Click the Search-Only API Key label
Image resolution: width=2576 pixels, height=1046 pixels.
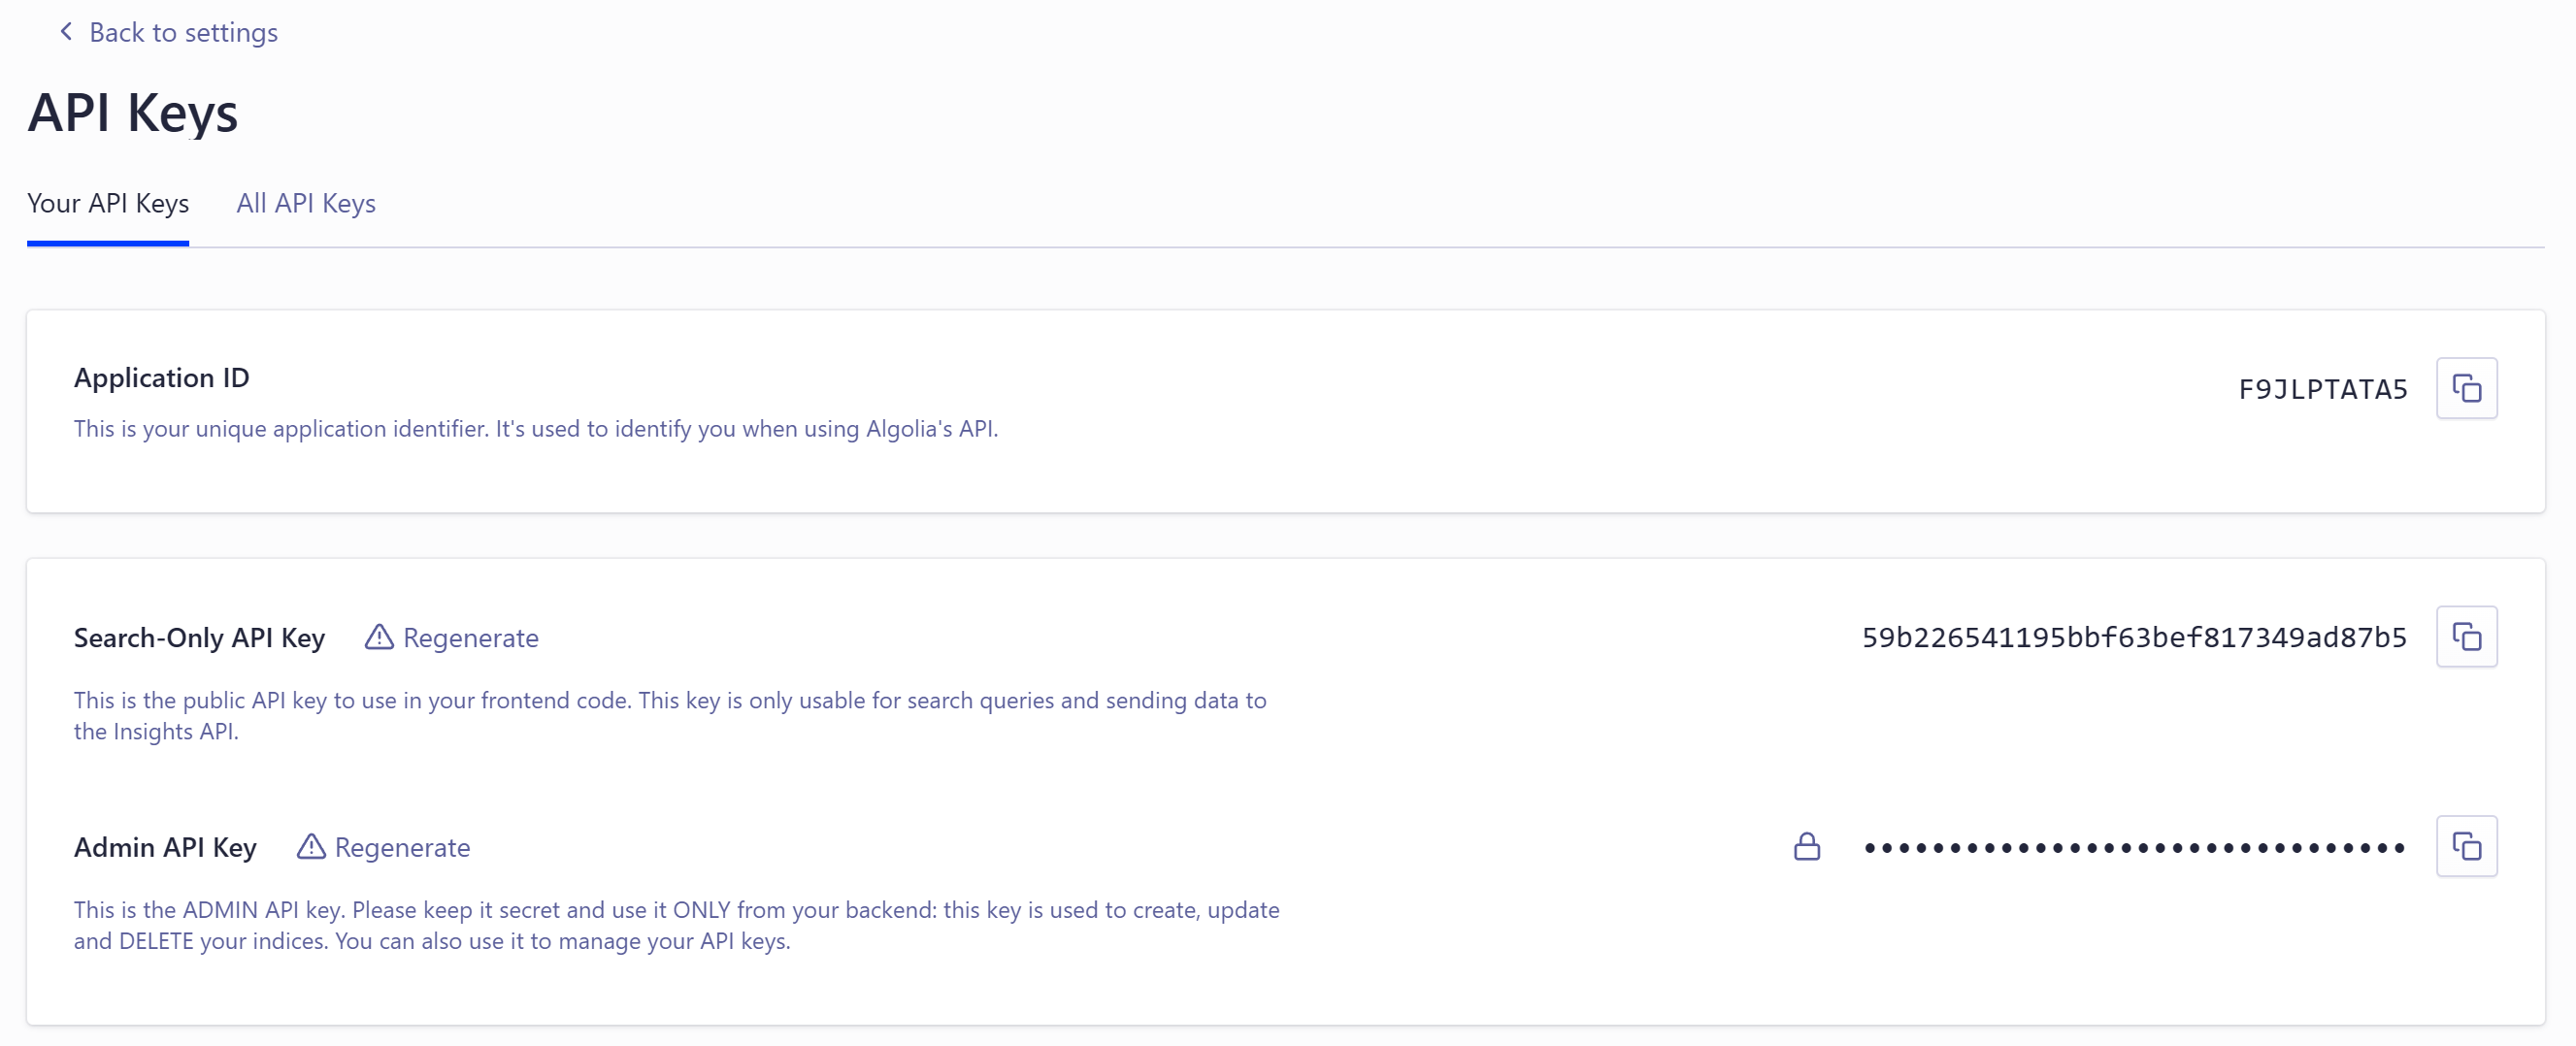point(199,638)
